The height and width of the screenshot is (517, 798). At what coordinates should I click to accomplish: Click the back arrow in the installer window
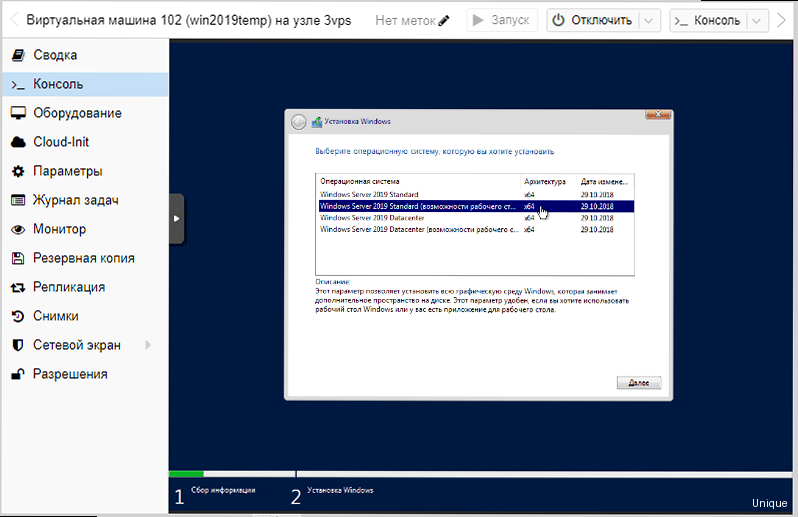[298, 122]
